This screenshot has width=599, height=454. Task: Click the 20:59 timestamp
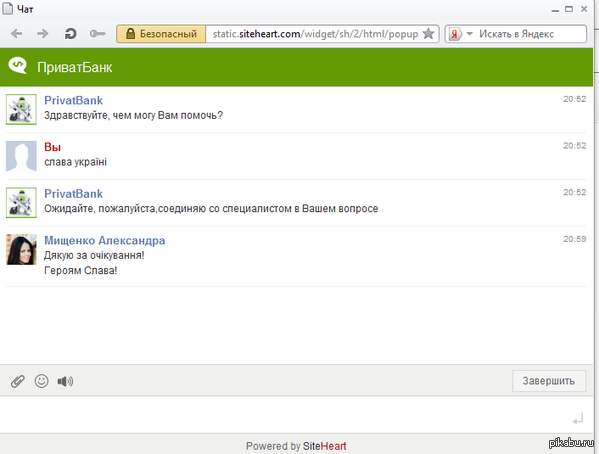pyautogui.click(x=574, y=239)
